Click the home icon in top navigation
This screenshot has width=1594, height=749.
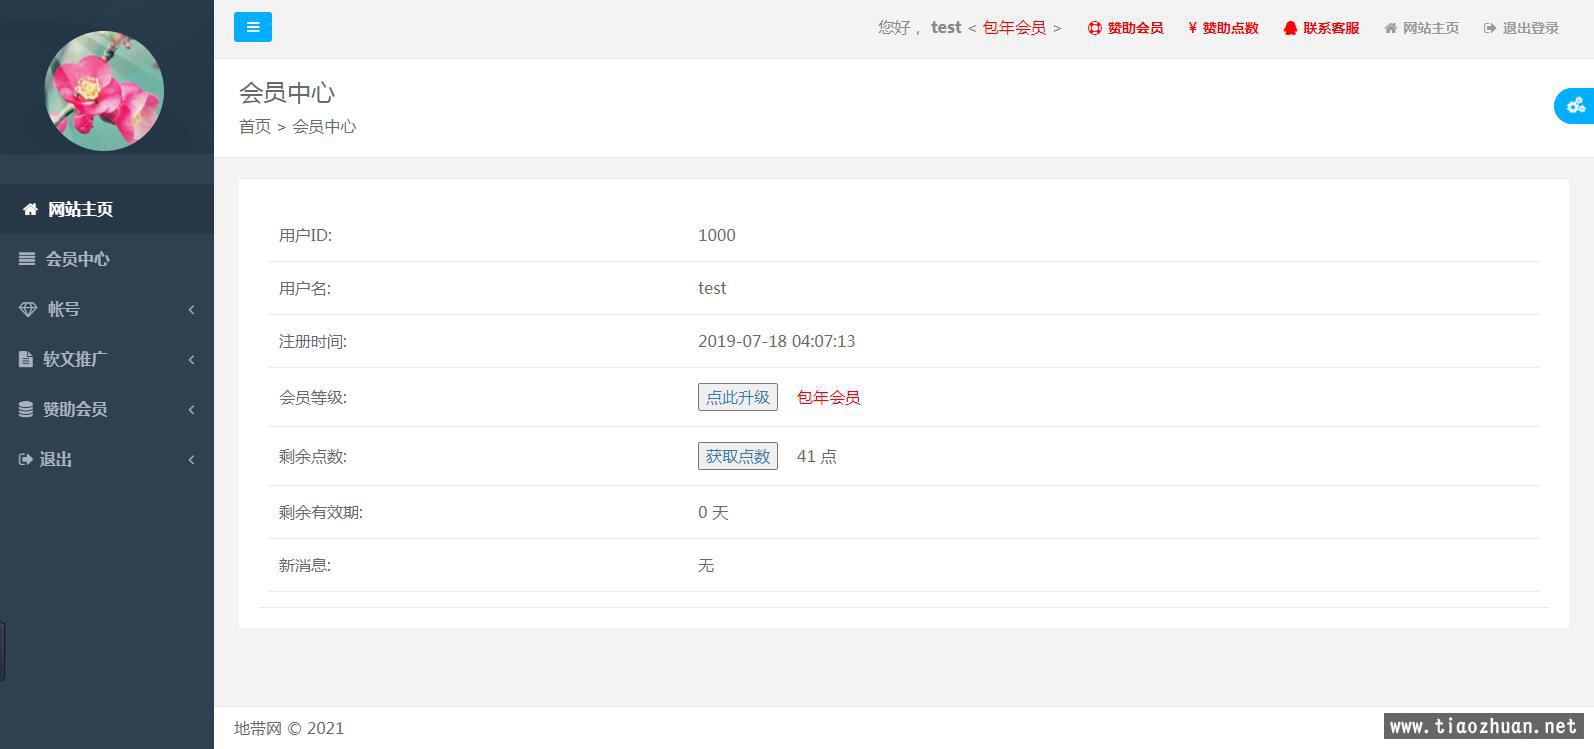1390,28
